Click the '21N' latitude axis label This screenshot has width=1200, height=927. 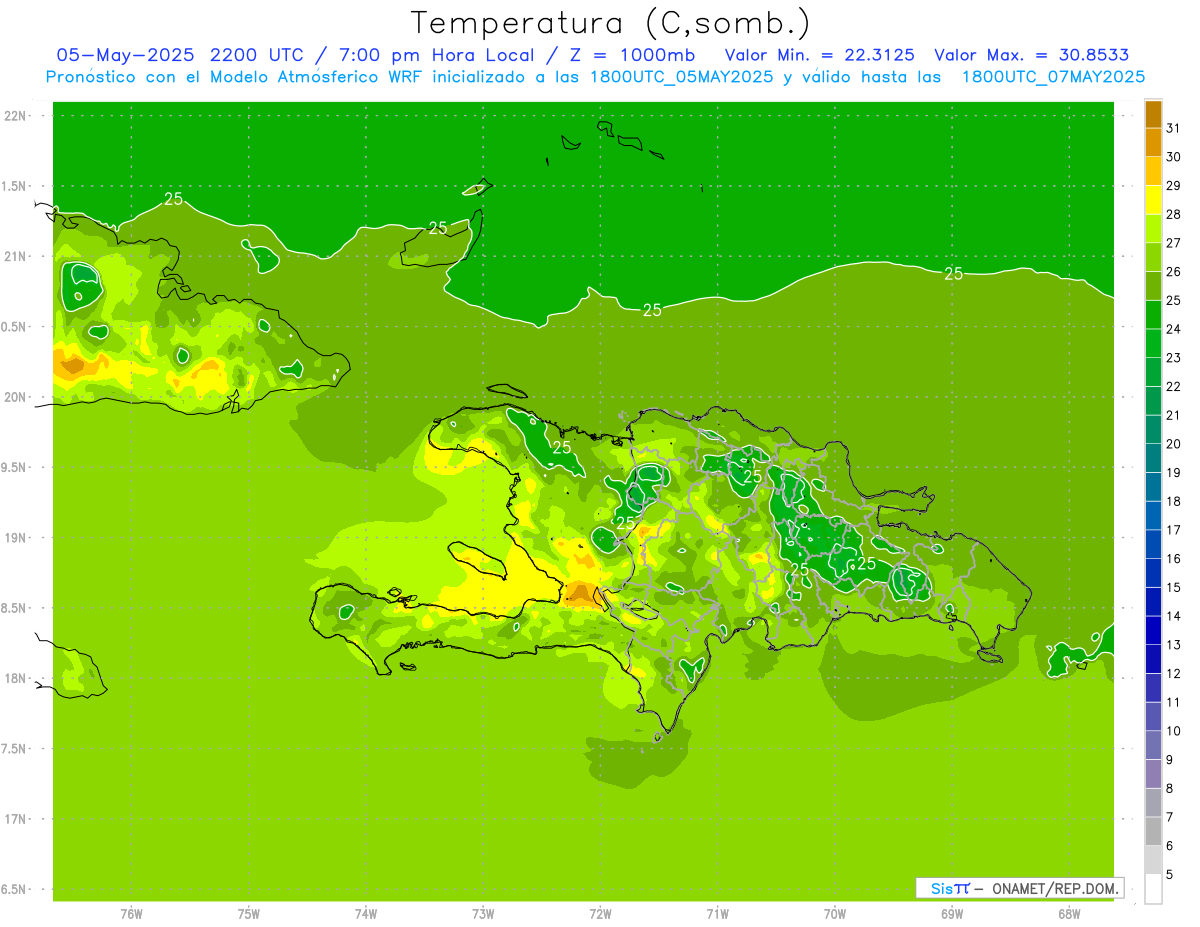(16, 256)
